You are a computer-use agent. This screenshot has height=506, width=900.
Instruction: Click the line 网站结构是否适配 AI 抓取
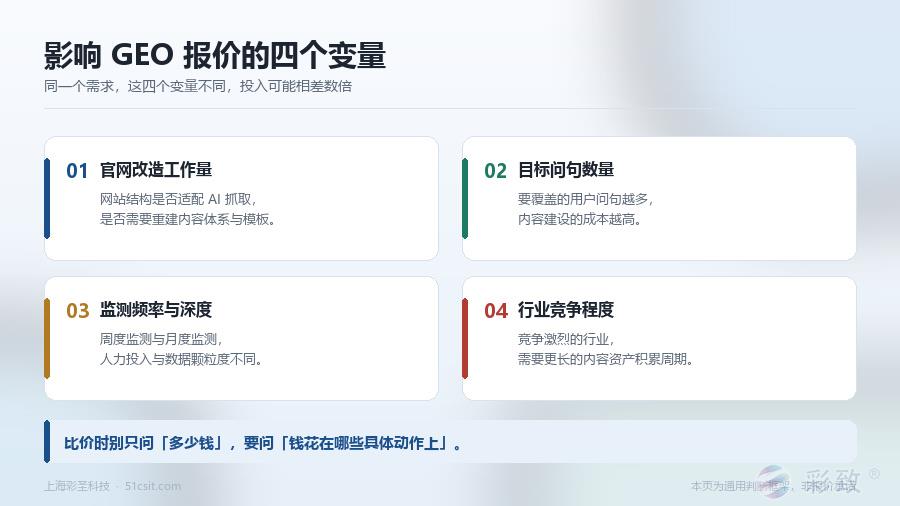pyautogui.click(x=178, y=199)
